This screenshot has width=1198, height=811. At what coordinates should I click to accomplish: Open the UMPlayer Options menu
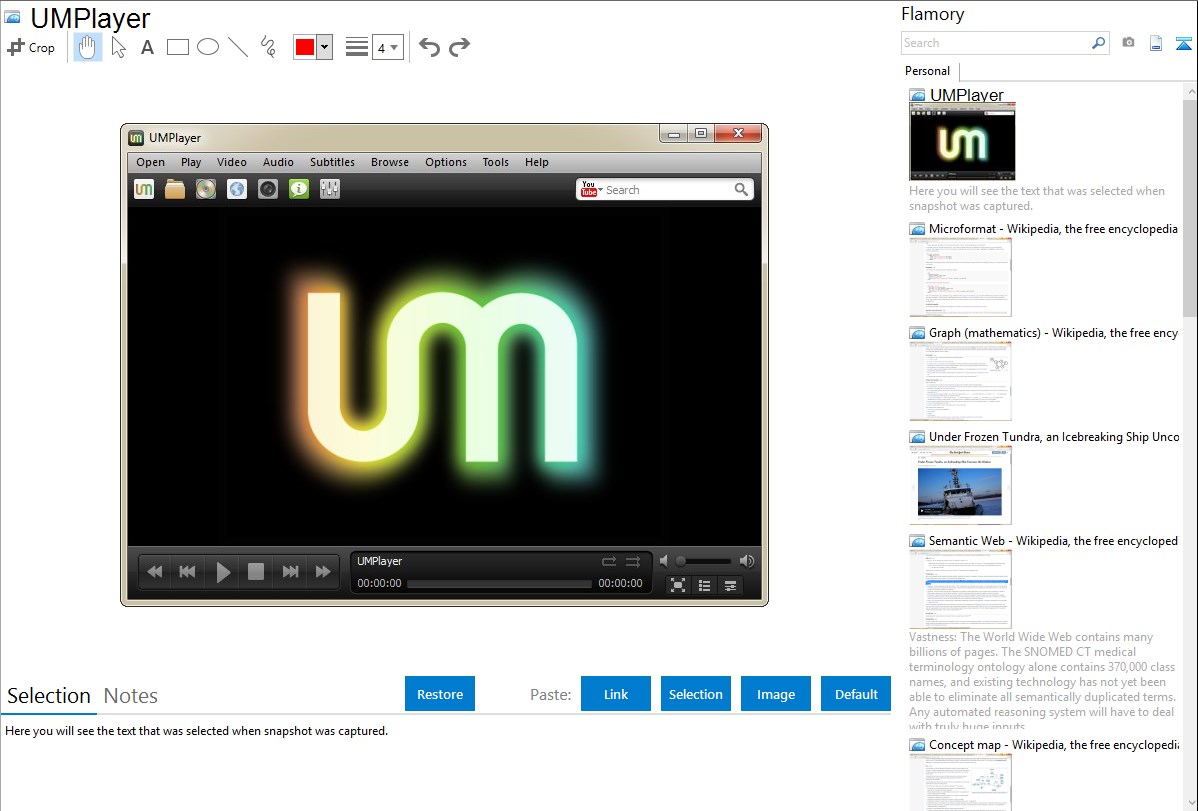pyautogui.click(x=446, y=162)
